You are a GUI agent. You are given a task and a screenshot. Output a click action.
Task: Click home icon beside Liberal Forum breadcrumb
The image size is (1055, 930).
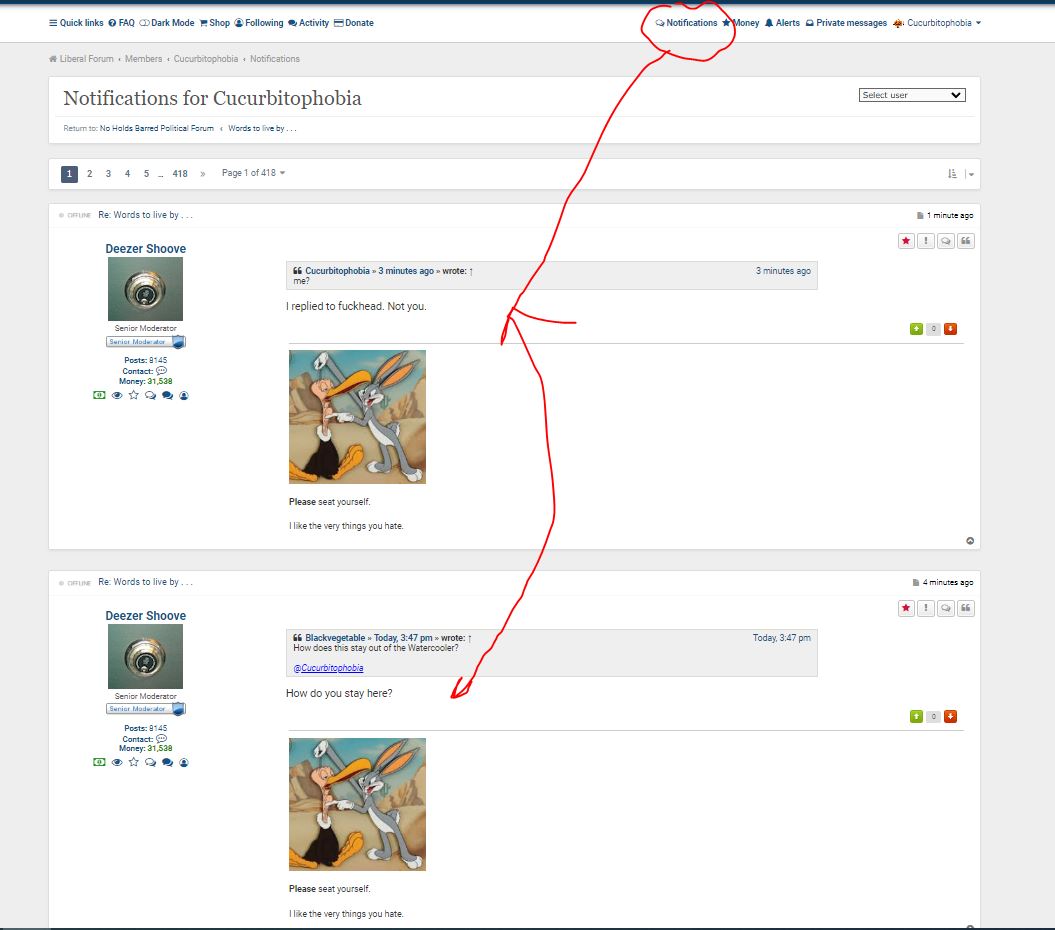(x=52, y=59)
